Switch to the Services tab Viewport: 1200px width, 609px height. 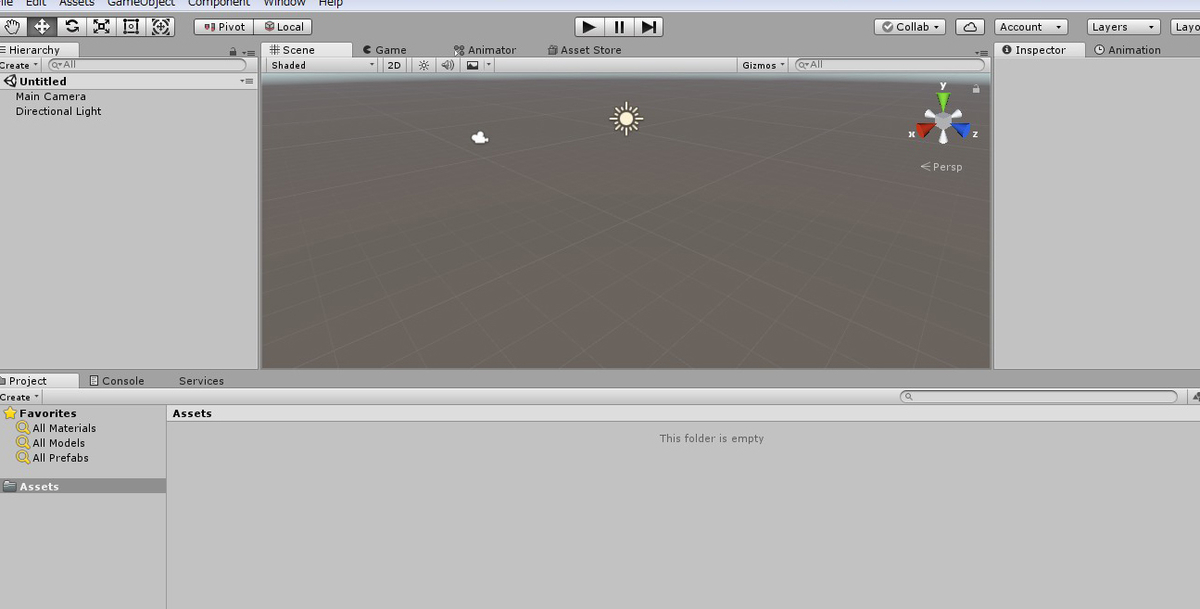[201, 381]
